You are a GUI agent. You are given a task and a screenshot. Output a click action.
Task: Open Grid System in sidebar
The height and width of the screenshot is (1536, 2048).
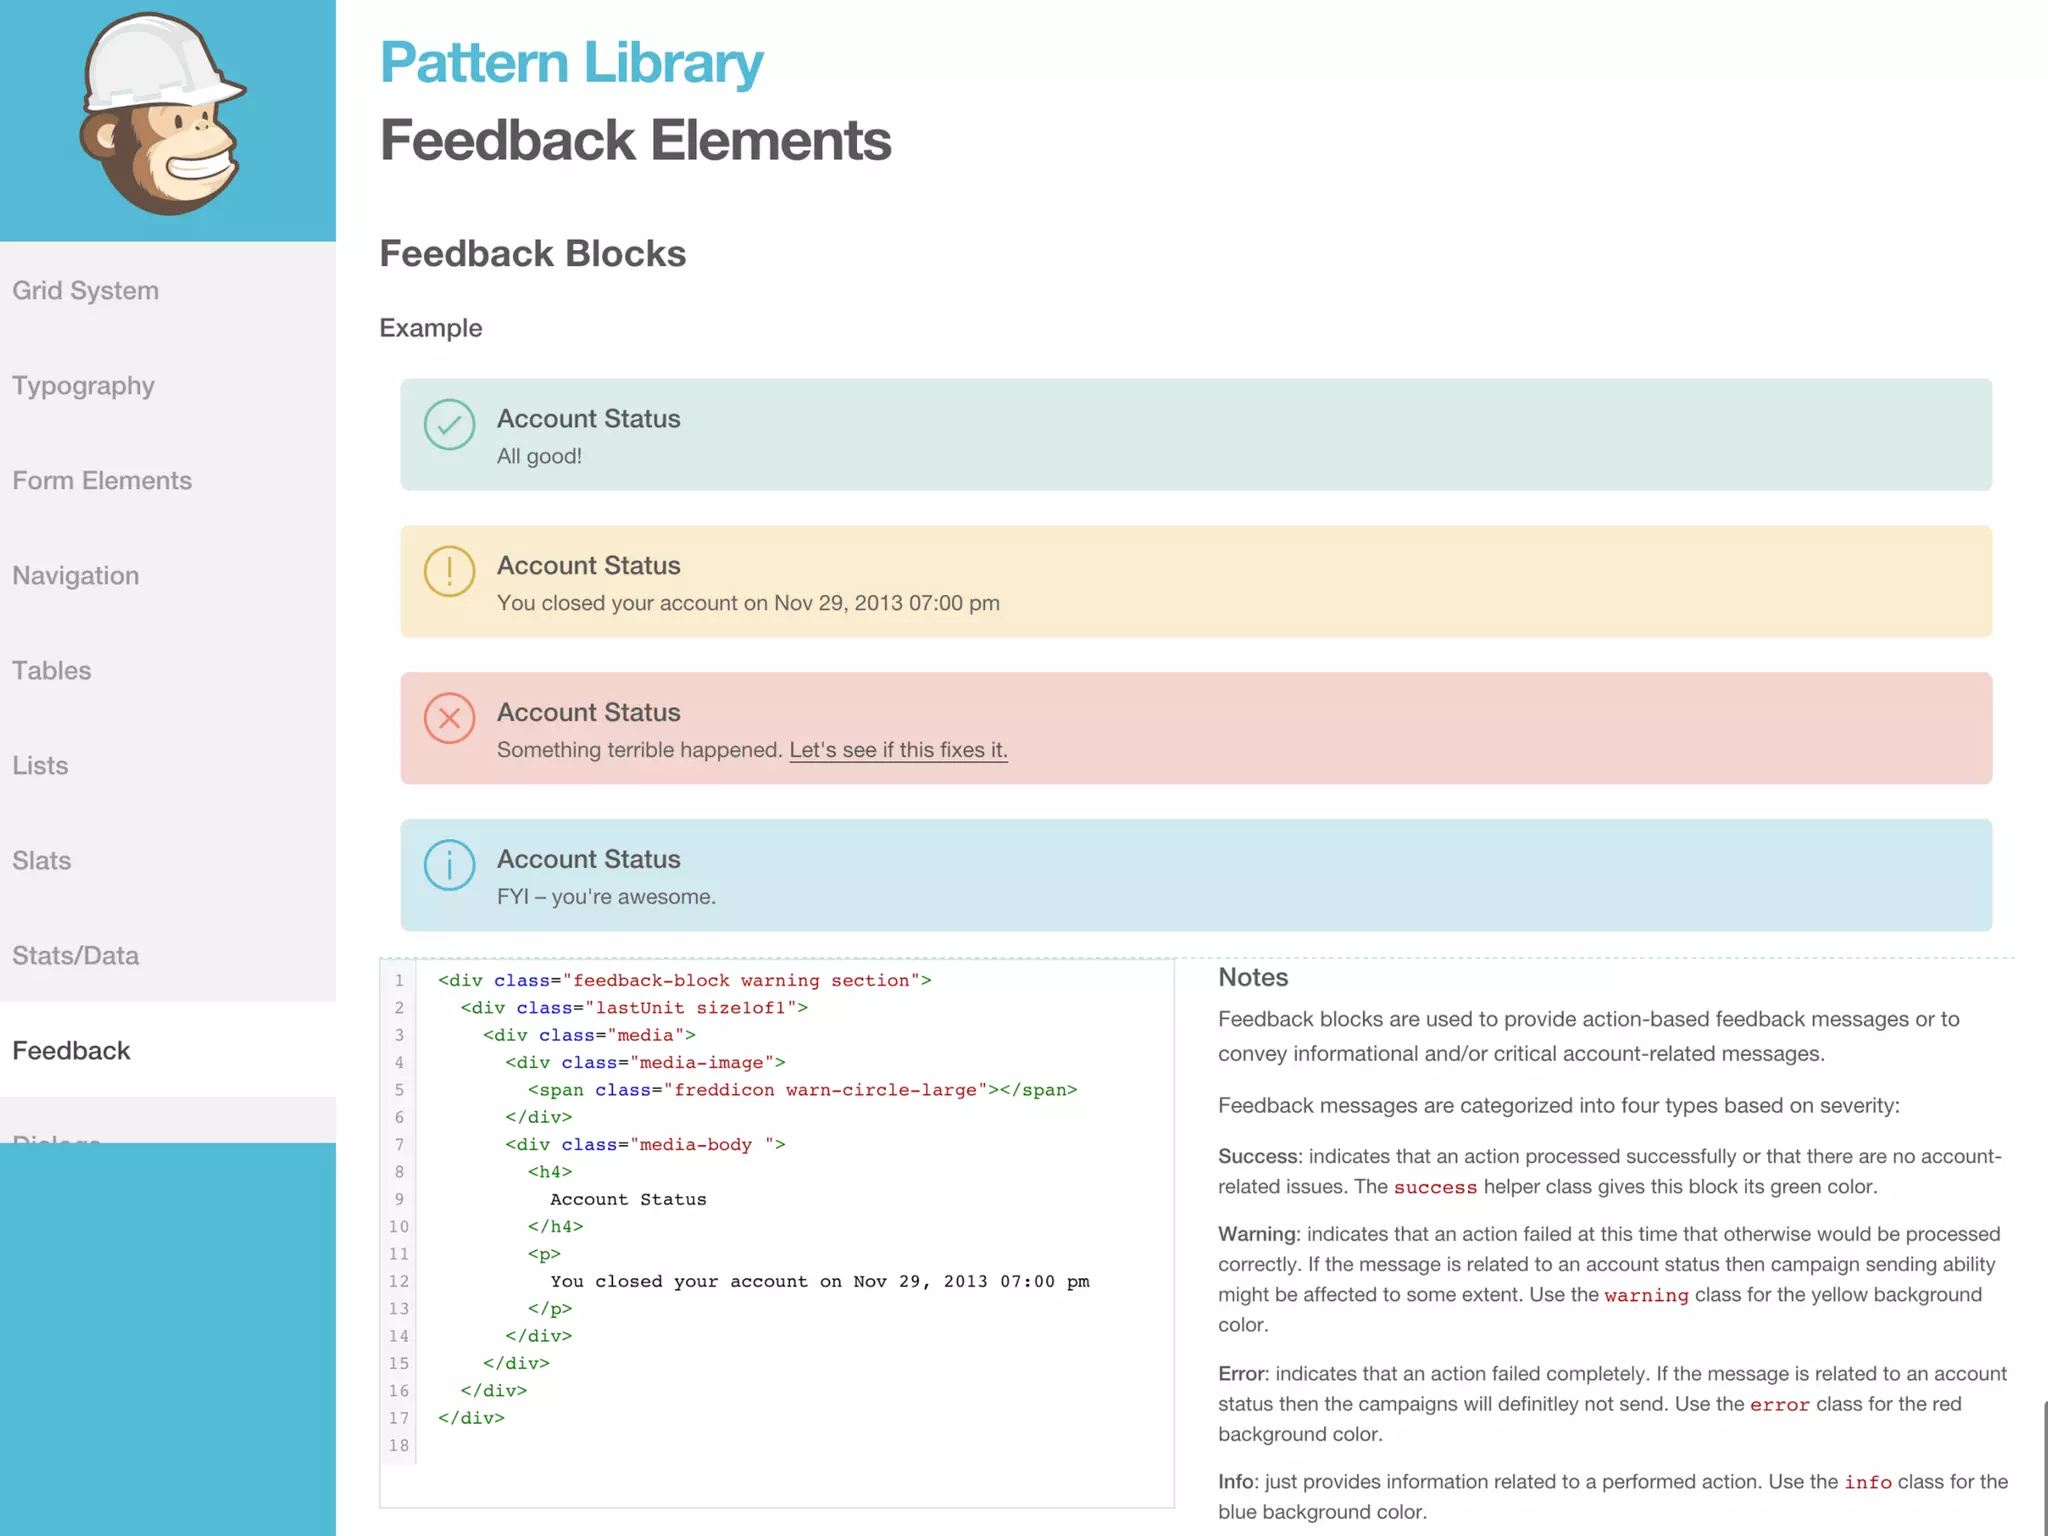[86, 290]
